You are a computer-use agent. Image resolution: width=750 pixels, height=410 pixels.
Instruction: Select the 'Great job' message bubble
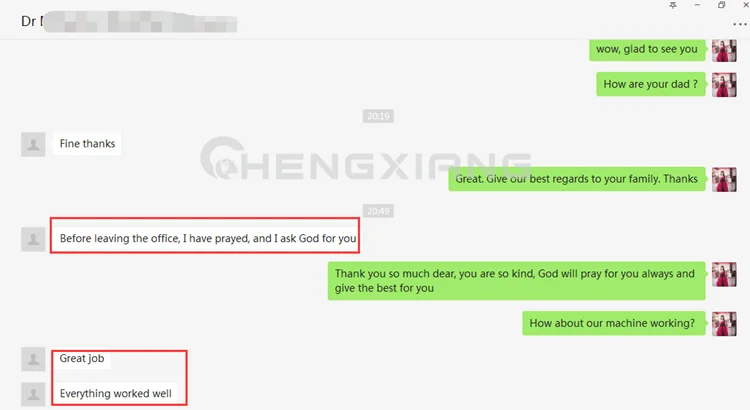click(x=82, y=358)
